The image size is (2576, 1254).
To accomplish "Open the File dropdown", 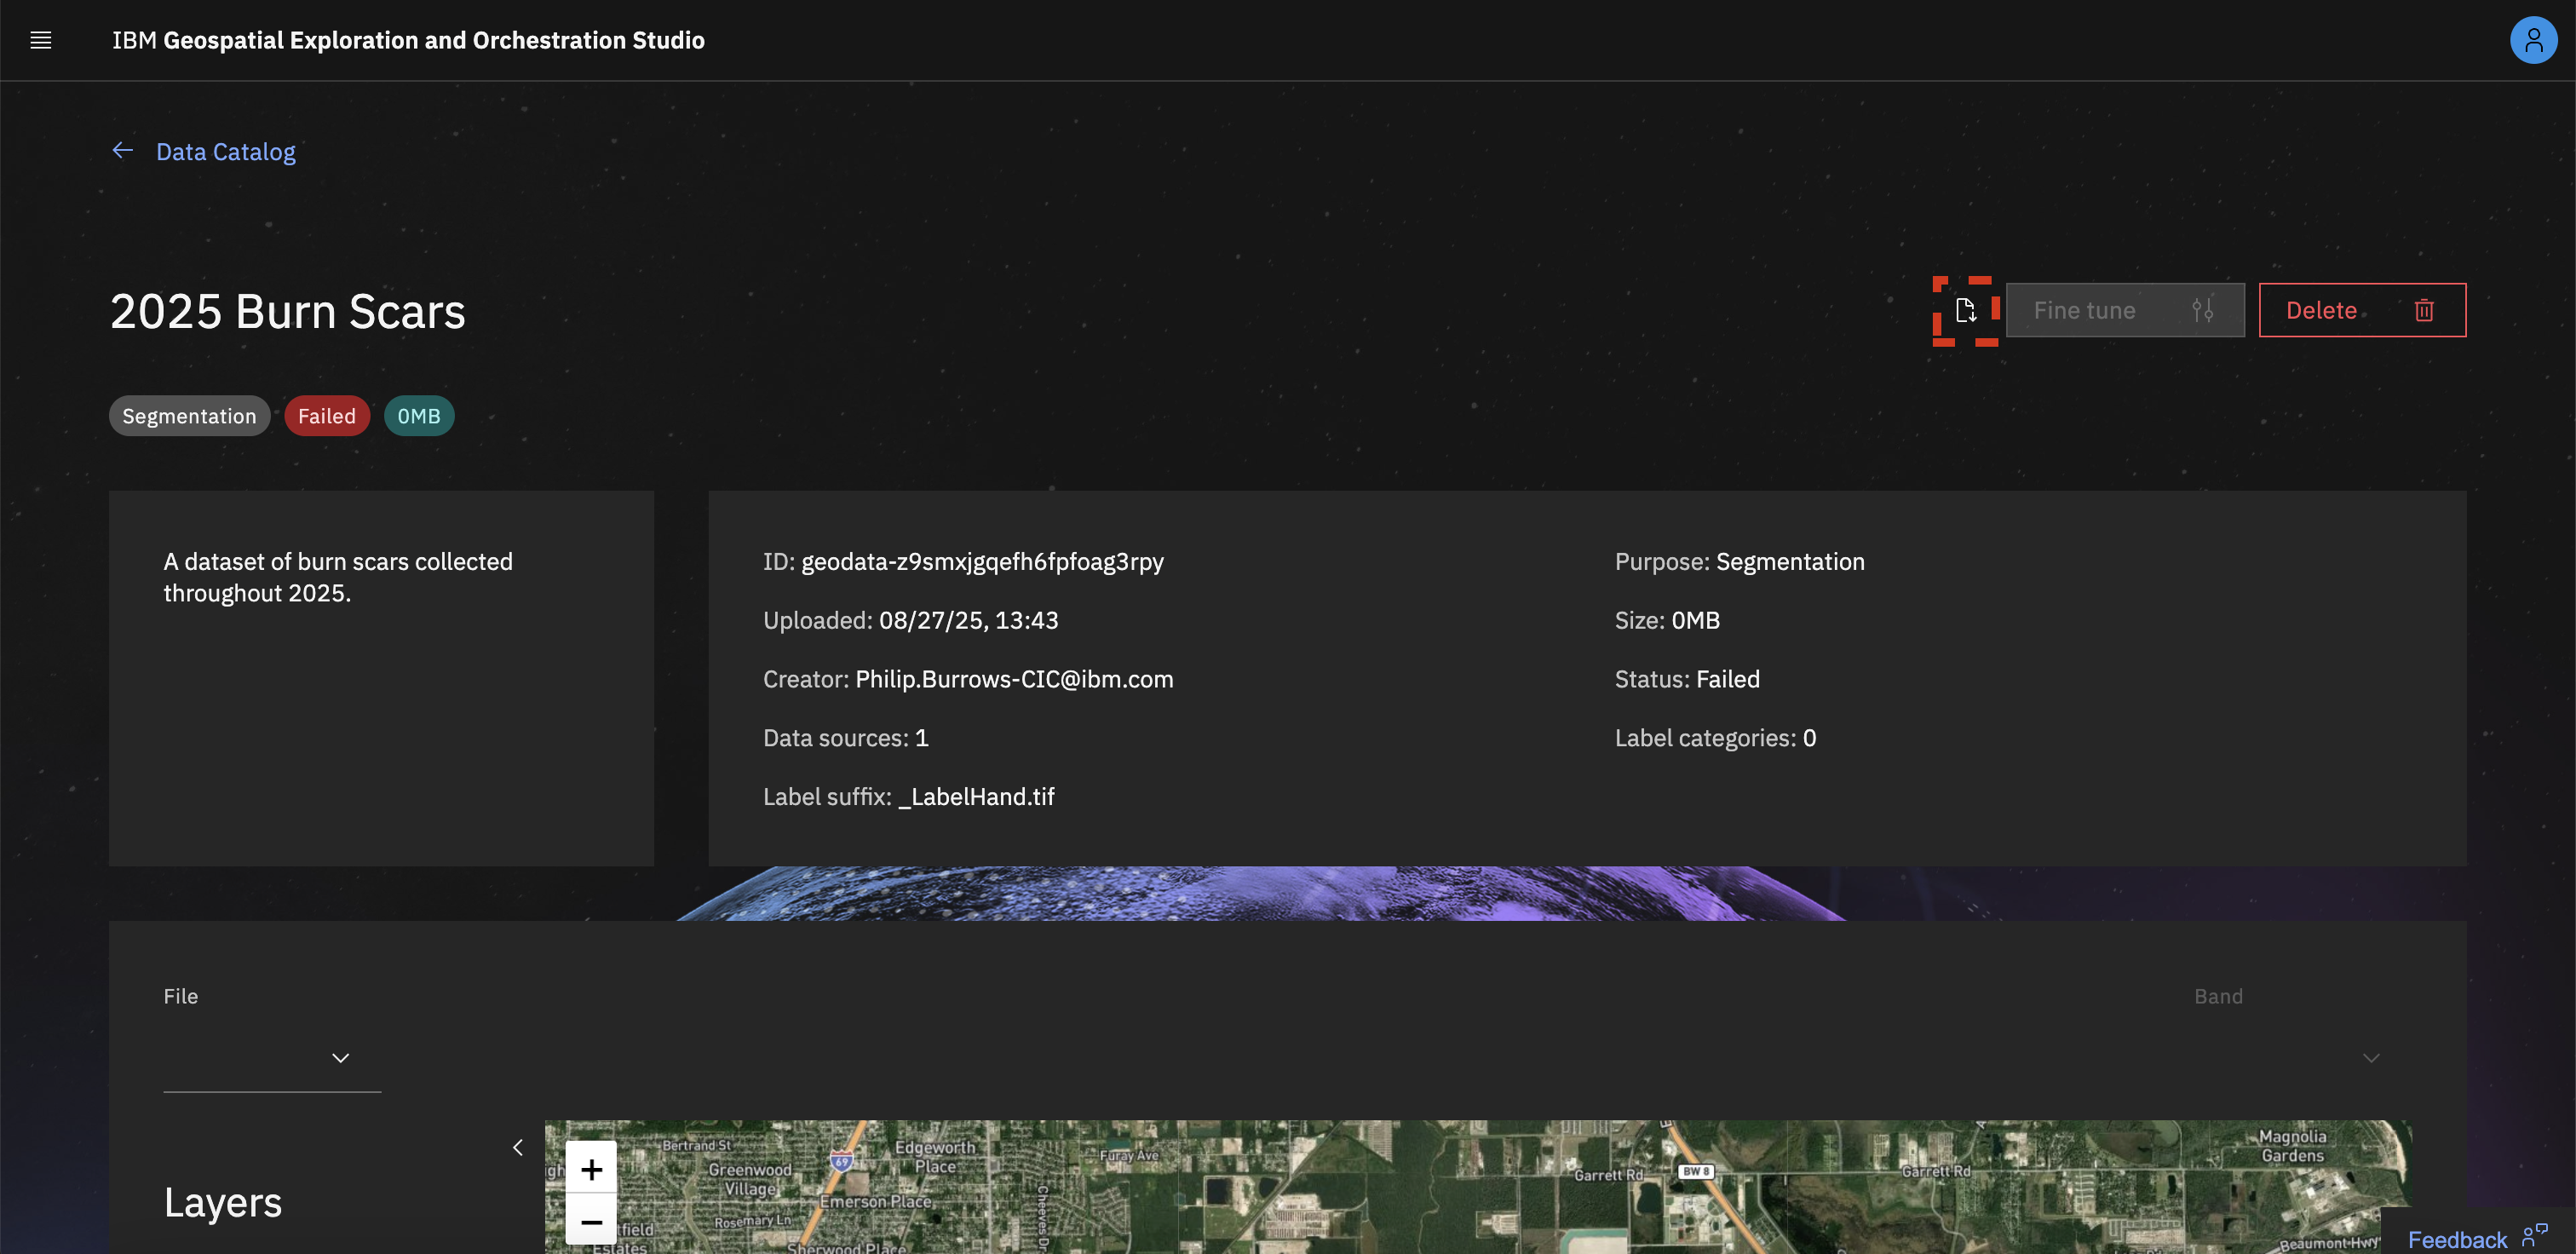I will pos(272,1058).
